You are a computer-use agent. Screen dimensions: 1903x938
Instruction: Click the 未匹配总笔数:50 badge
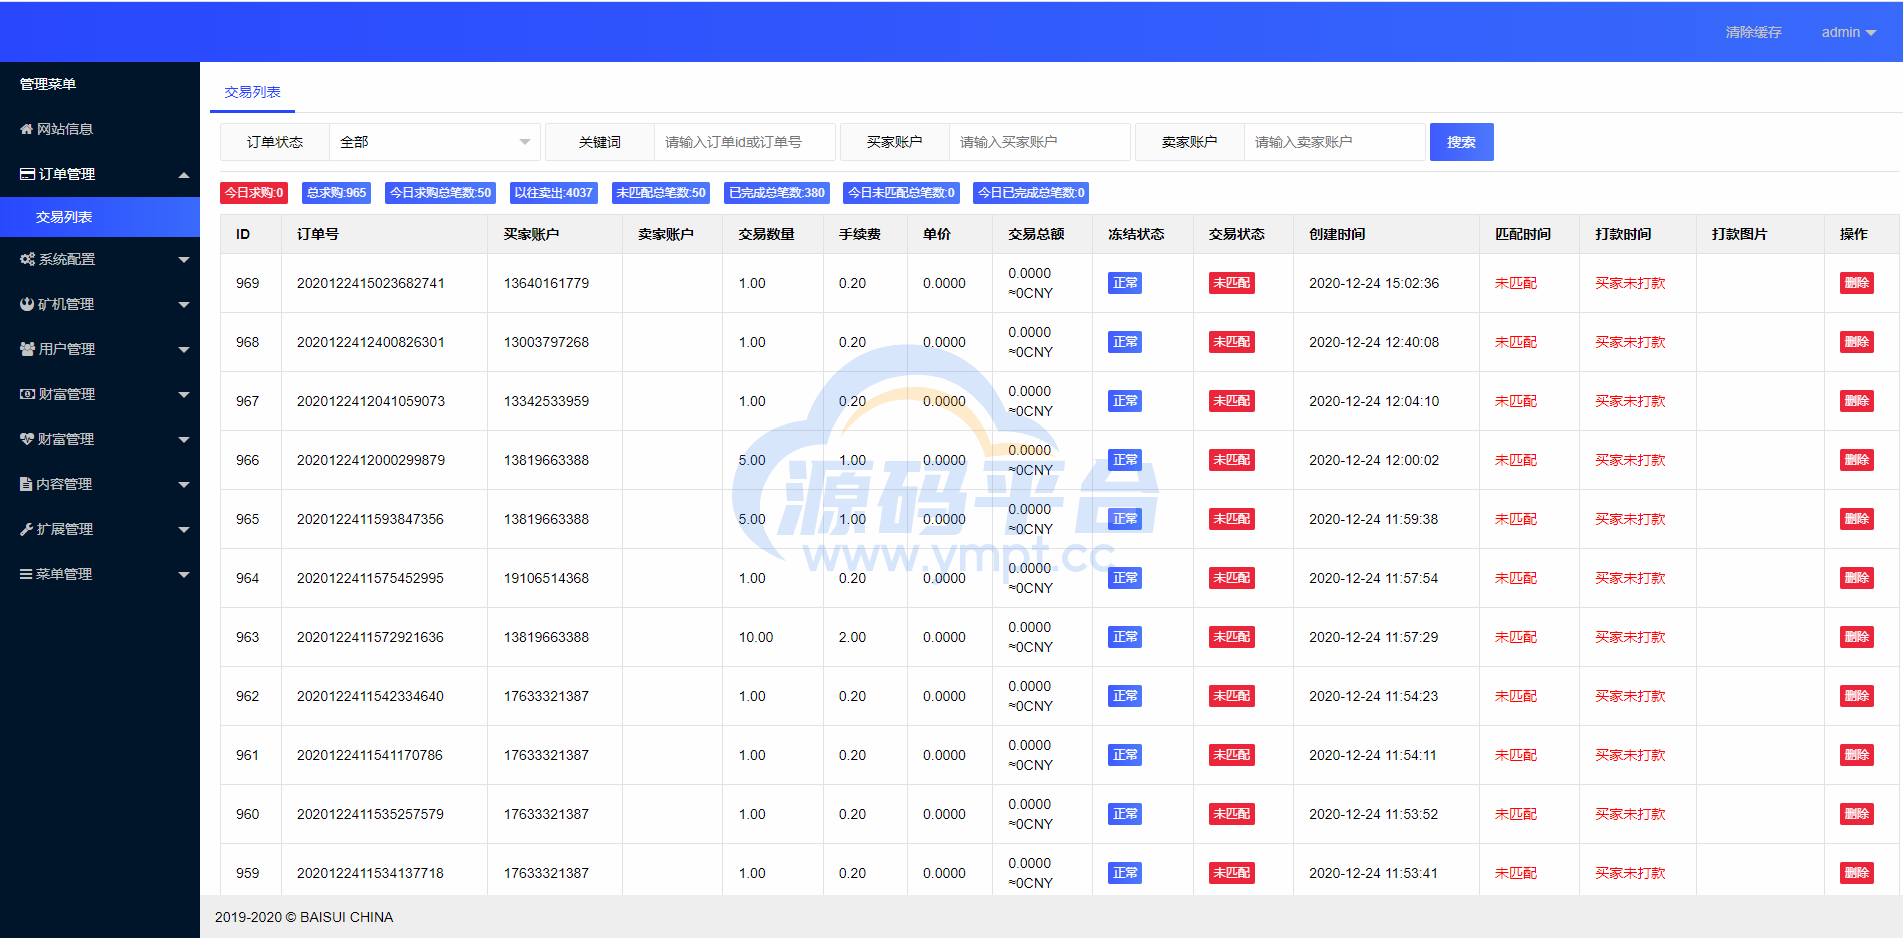tap(660, 193)
